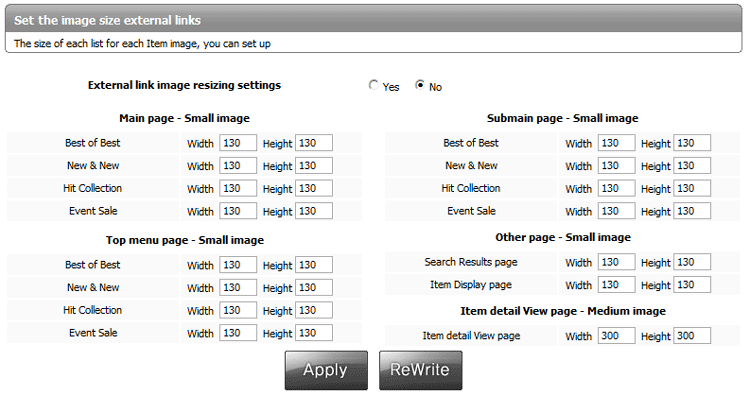Click Submain page Best of Best Width field
Image resolution: width=750 pixels, height=413 pixels.
pos(616,143)
